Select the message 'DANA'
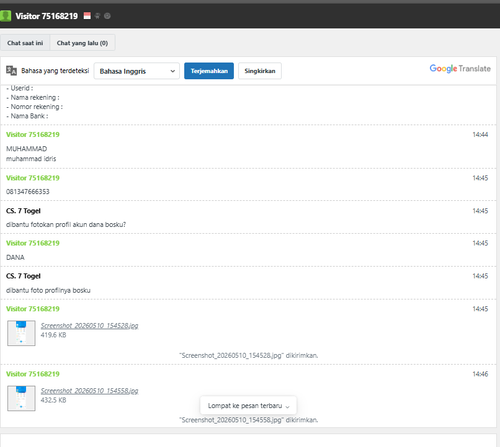 (15, 257)
